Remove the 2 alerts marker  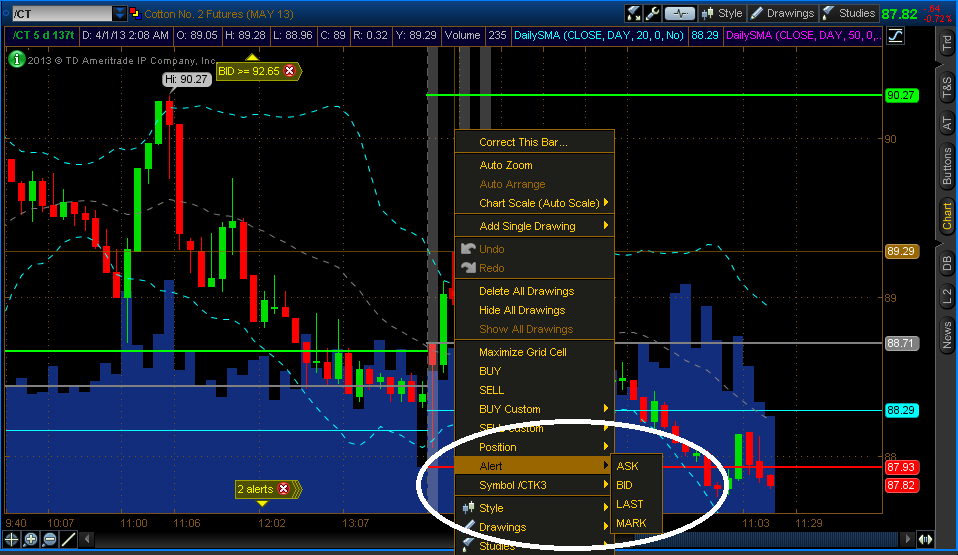283,489
